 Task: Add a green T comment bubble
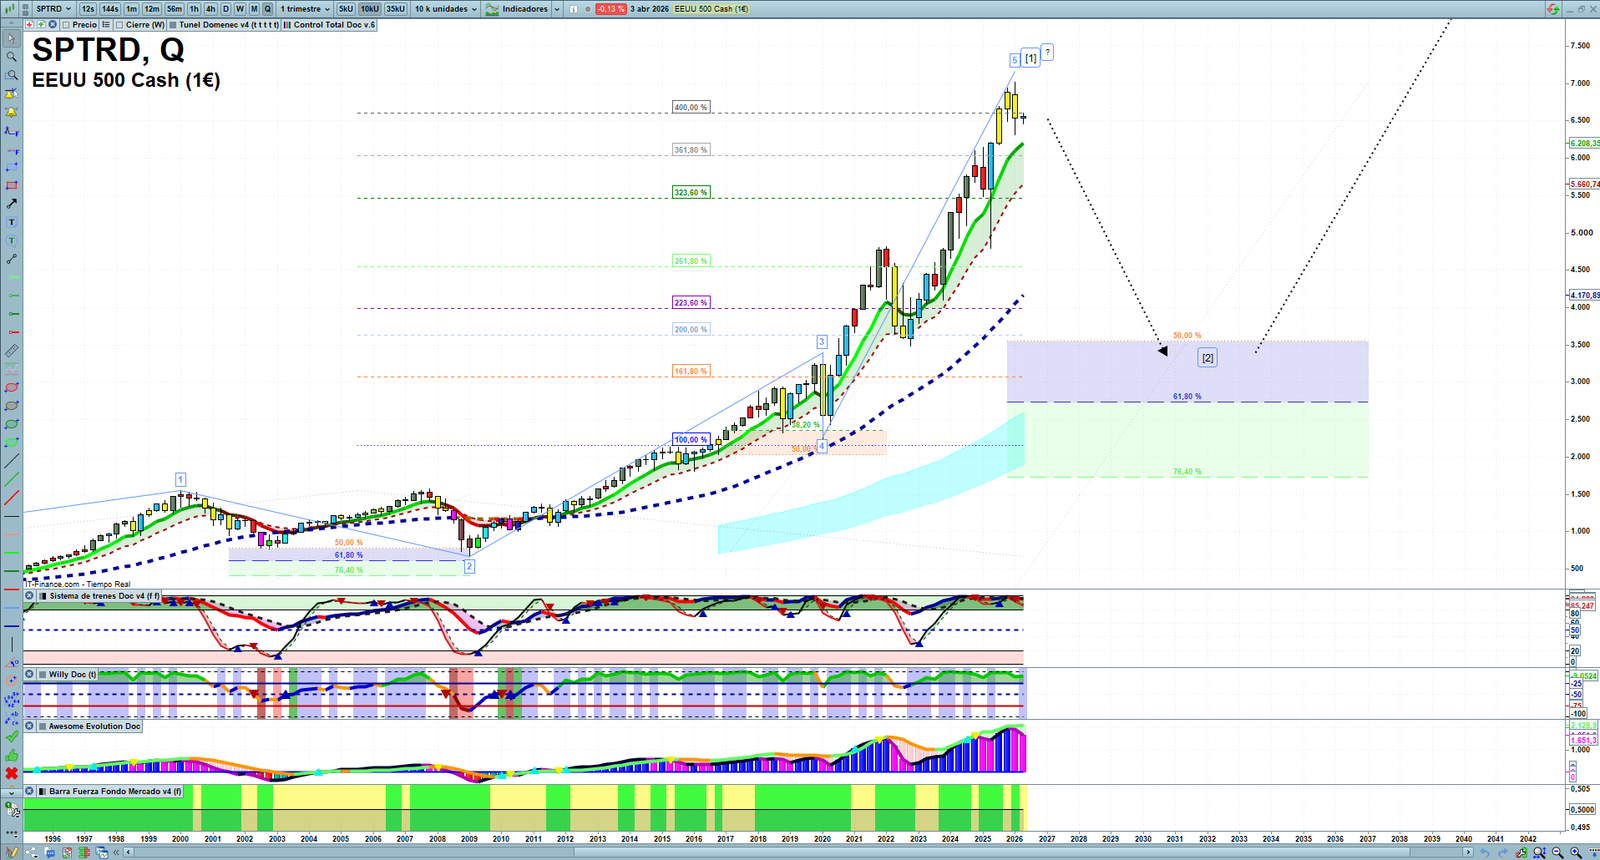11,241
